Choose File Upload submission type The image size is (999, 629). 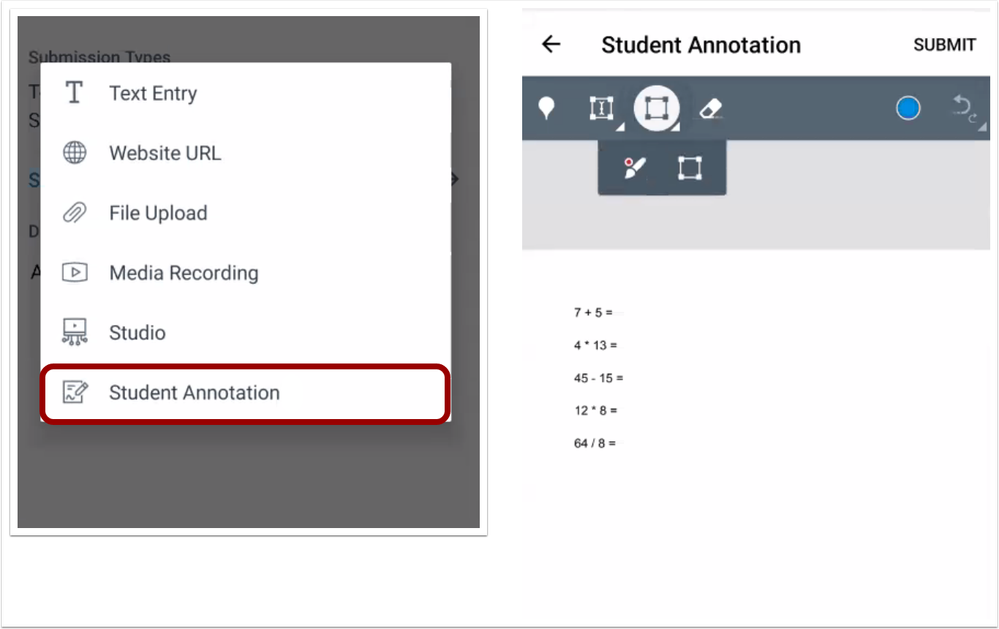[245, 213]
